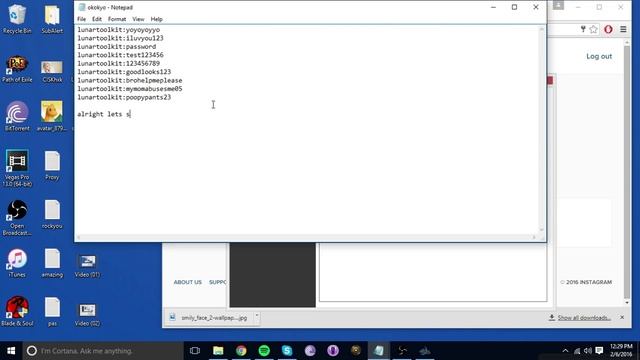Launch Path of Exile shortcut

17,68
